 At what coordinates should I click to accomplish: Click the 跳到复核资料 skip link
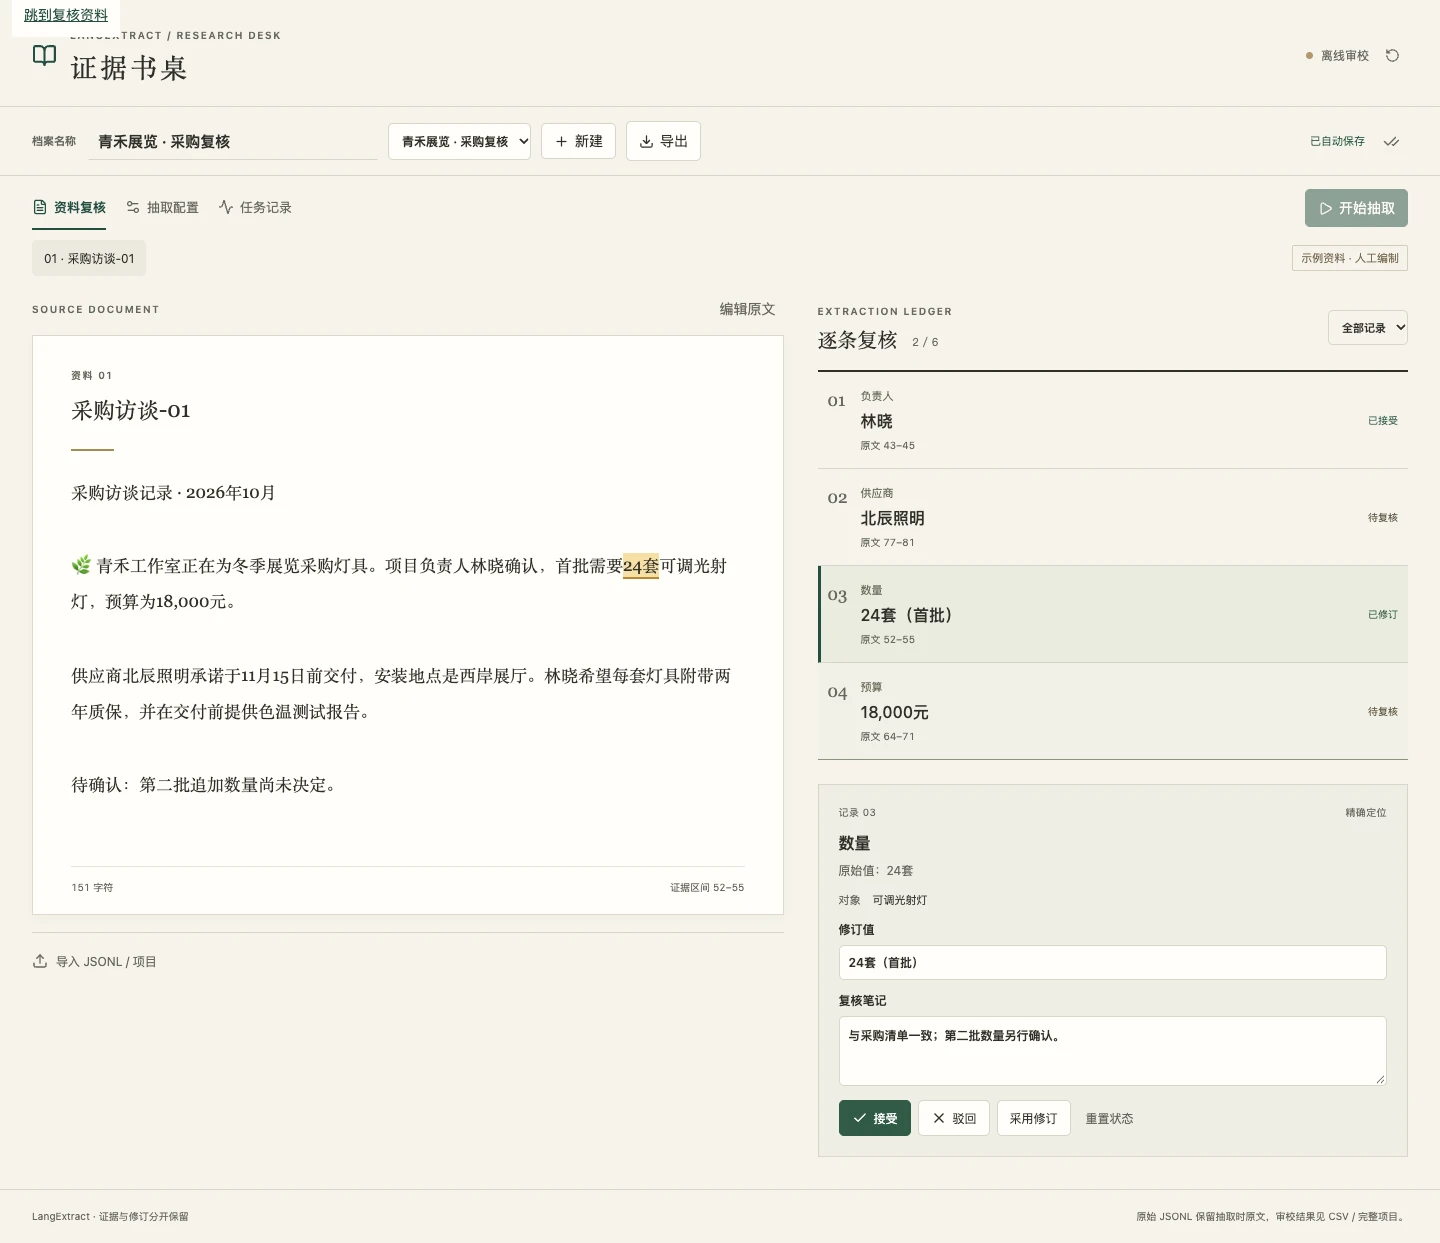click(x=66, y=15)
